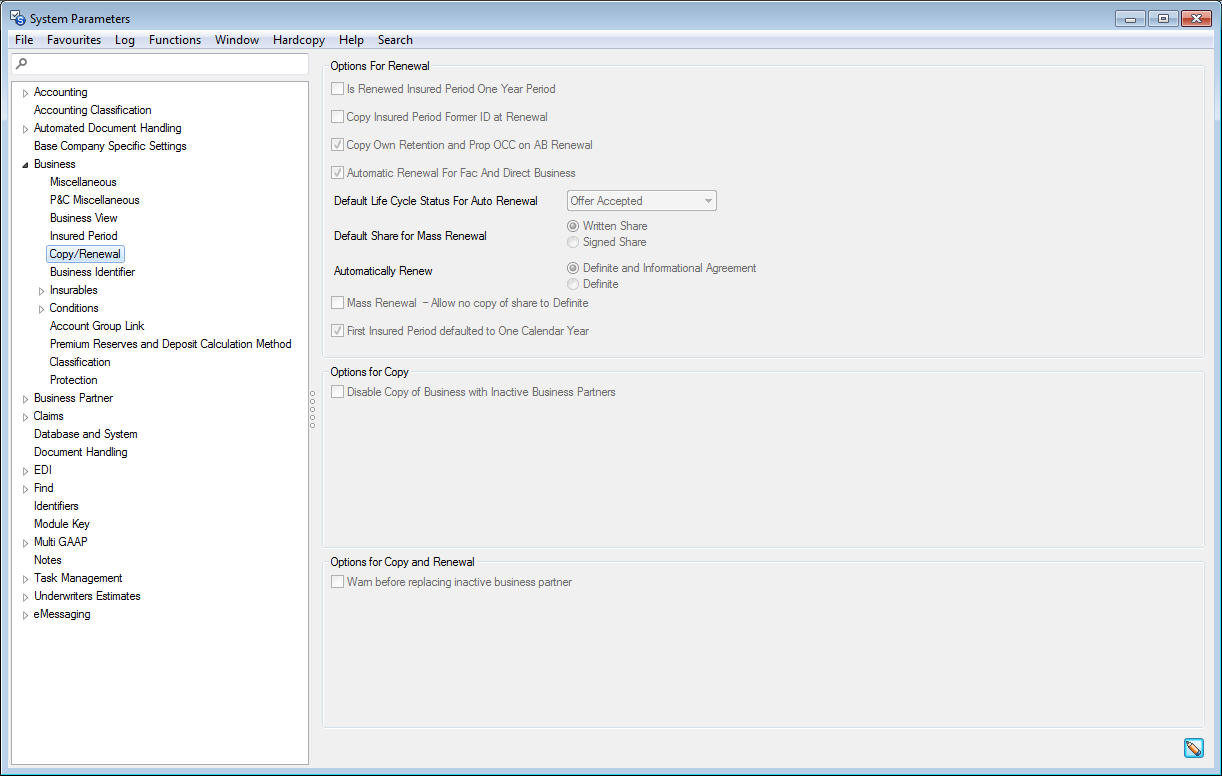
Task: Click the pencil edit icon at bottom right
Action: pos(1193,748)
